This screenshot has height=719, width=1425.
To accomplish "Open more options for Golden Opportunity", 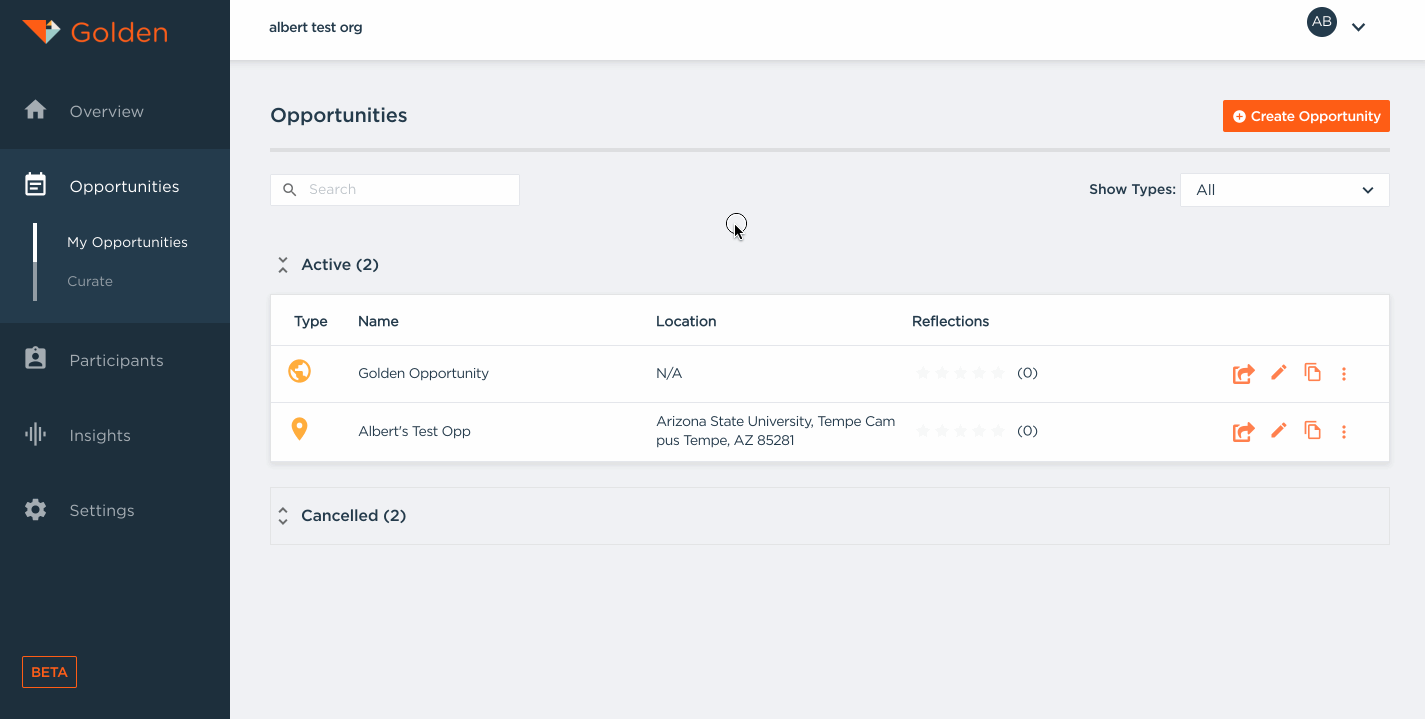I will (1344, 374).
